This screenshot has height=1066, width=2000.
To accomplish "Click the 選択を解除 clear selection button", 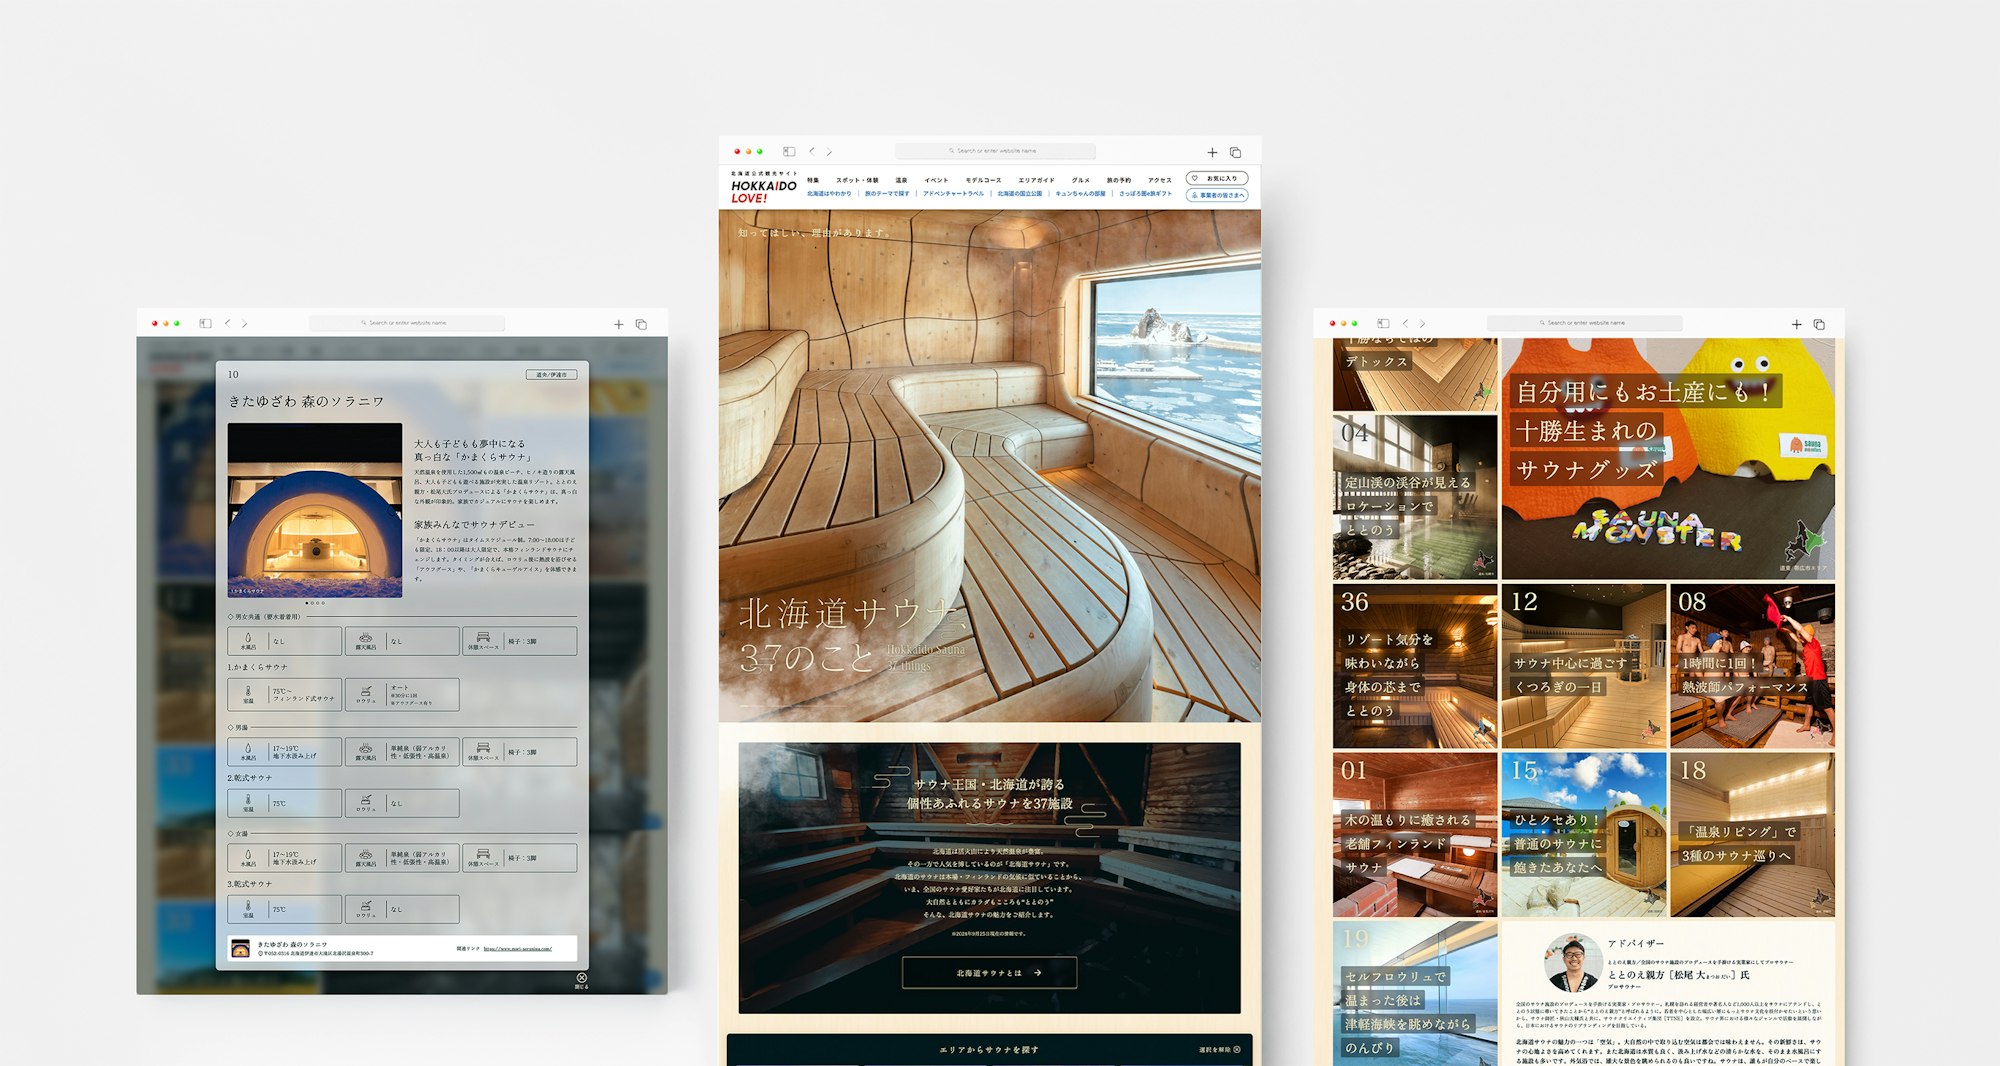I will pos(1220,1050).
